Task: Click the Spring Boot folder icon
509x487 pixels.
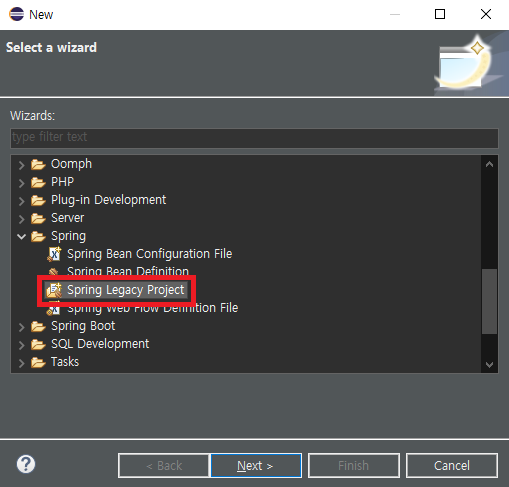Action: tap(38, 326)
